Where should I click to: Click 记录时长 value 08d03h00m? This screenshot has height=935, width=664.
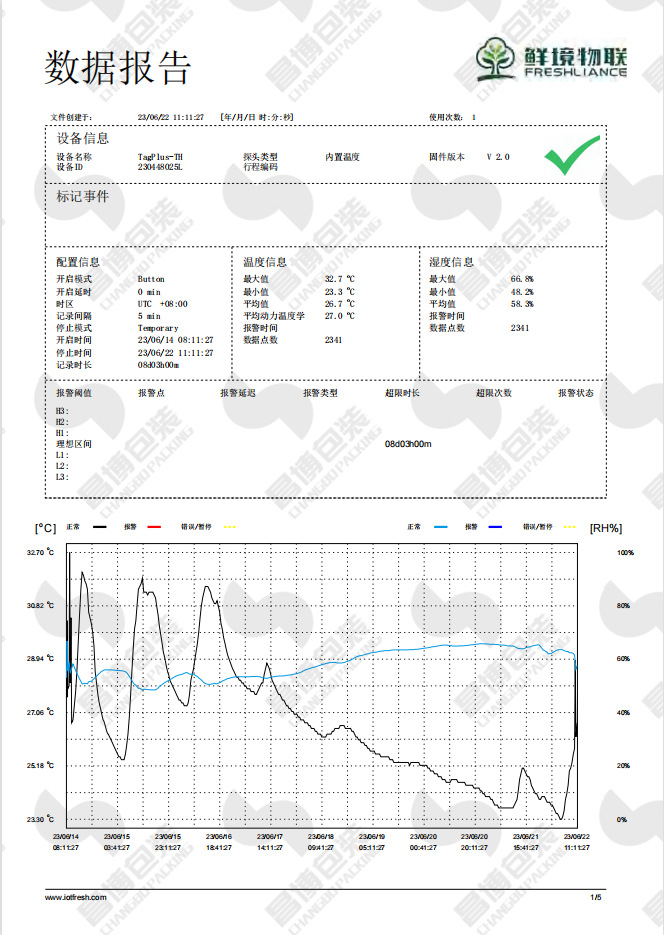[158, 365]
